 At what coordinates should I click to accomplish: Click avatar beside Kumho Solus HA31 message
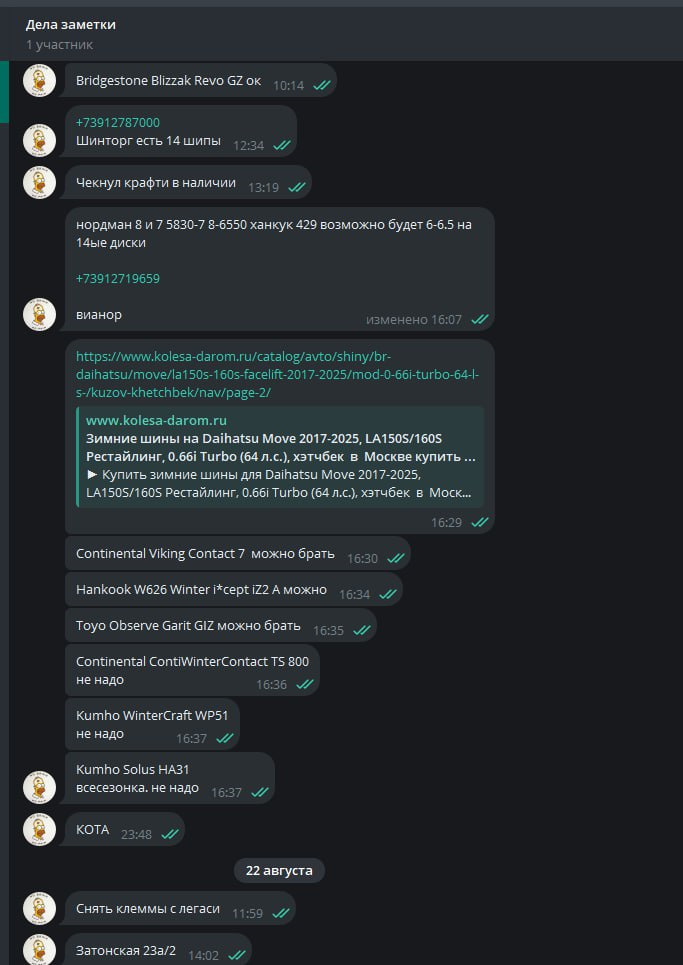coord(39,786)
